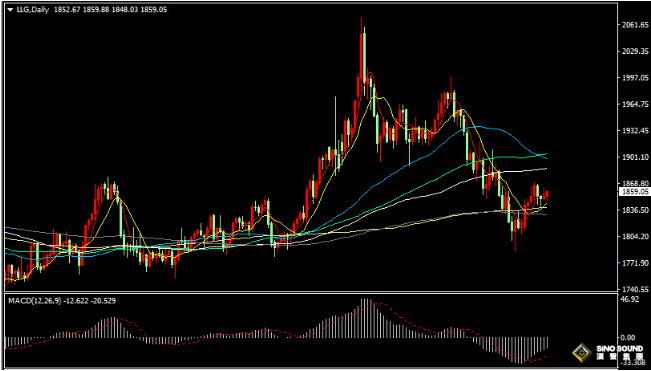Click the 0.00 MACD scale label
The image size is (651, 371).
(x=627, y=337)
